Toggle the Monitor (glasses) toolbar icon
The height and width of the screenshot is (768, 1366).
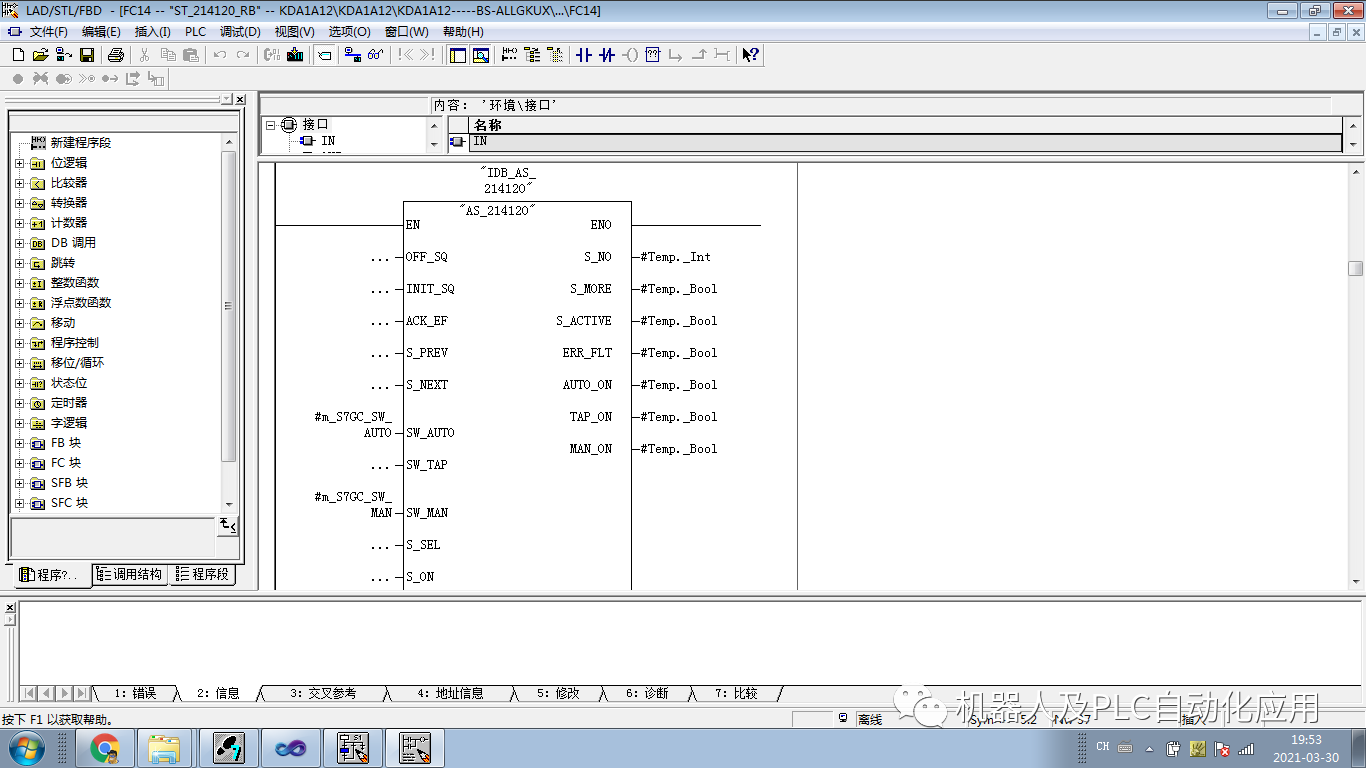pos(375,55)
